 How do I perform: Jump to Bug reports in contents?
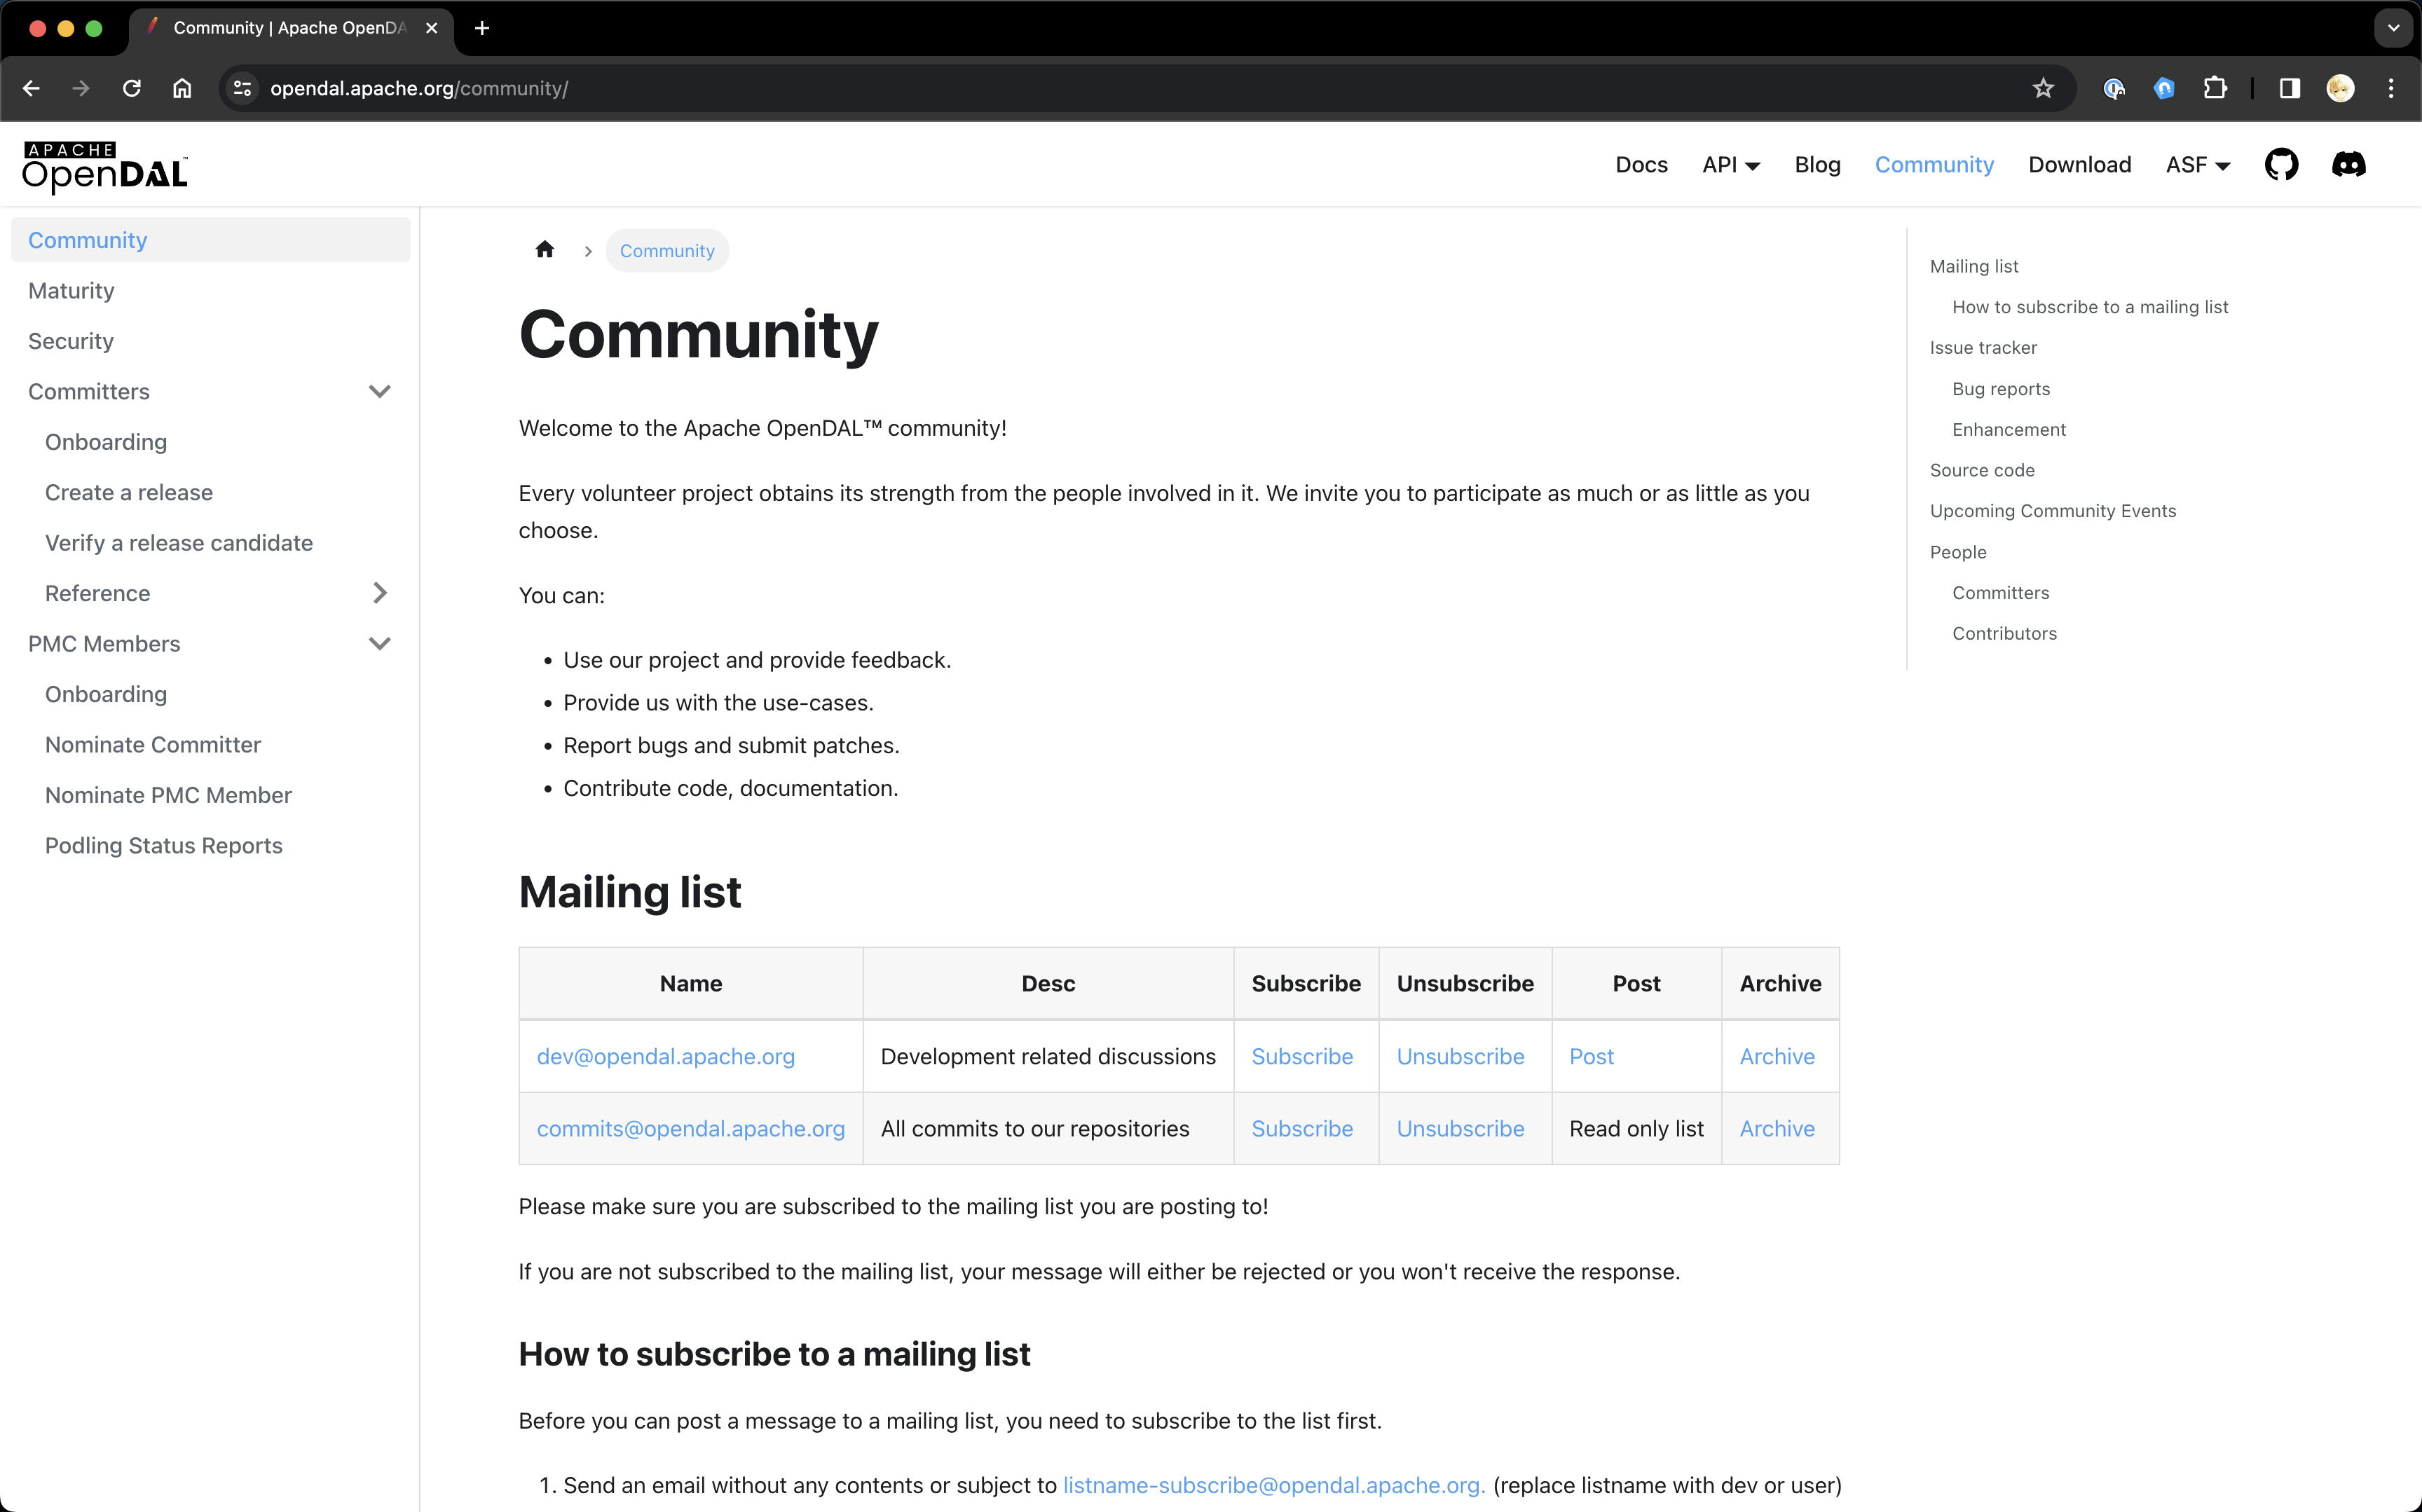[x=2000, y=389]
